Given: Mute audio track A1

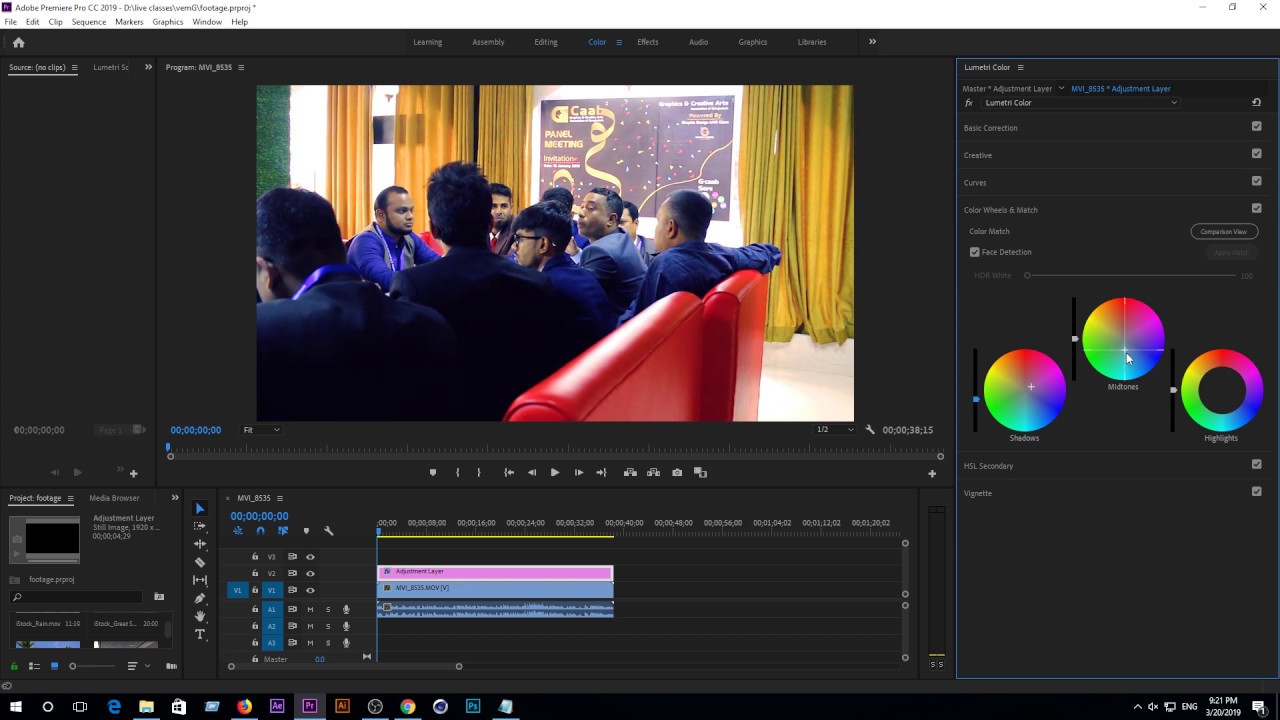Looking at the screenshot, I should coord(310,610).
